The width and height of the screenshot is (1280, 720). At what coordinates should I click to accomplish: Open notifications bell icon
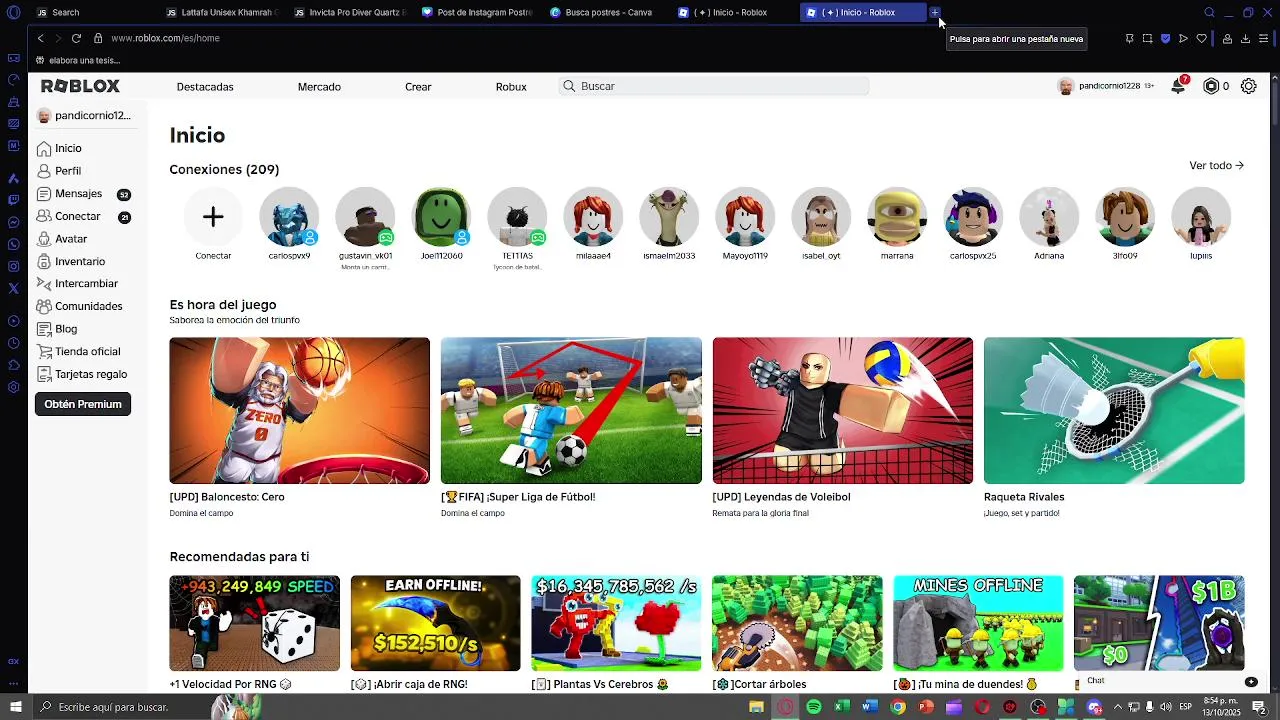(x=1179, y=86)
